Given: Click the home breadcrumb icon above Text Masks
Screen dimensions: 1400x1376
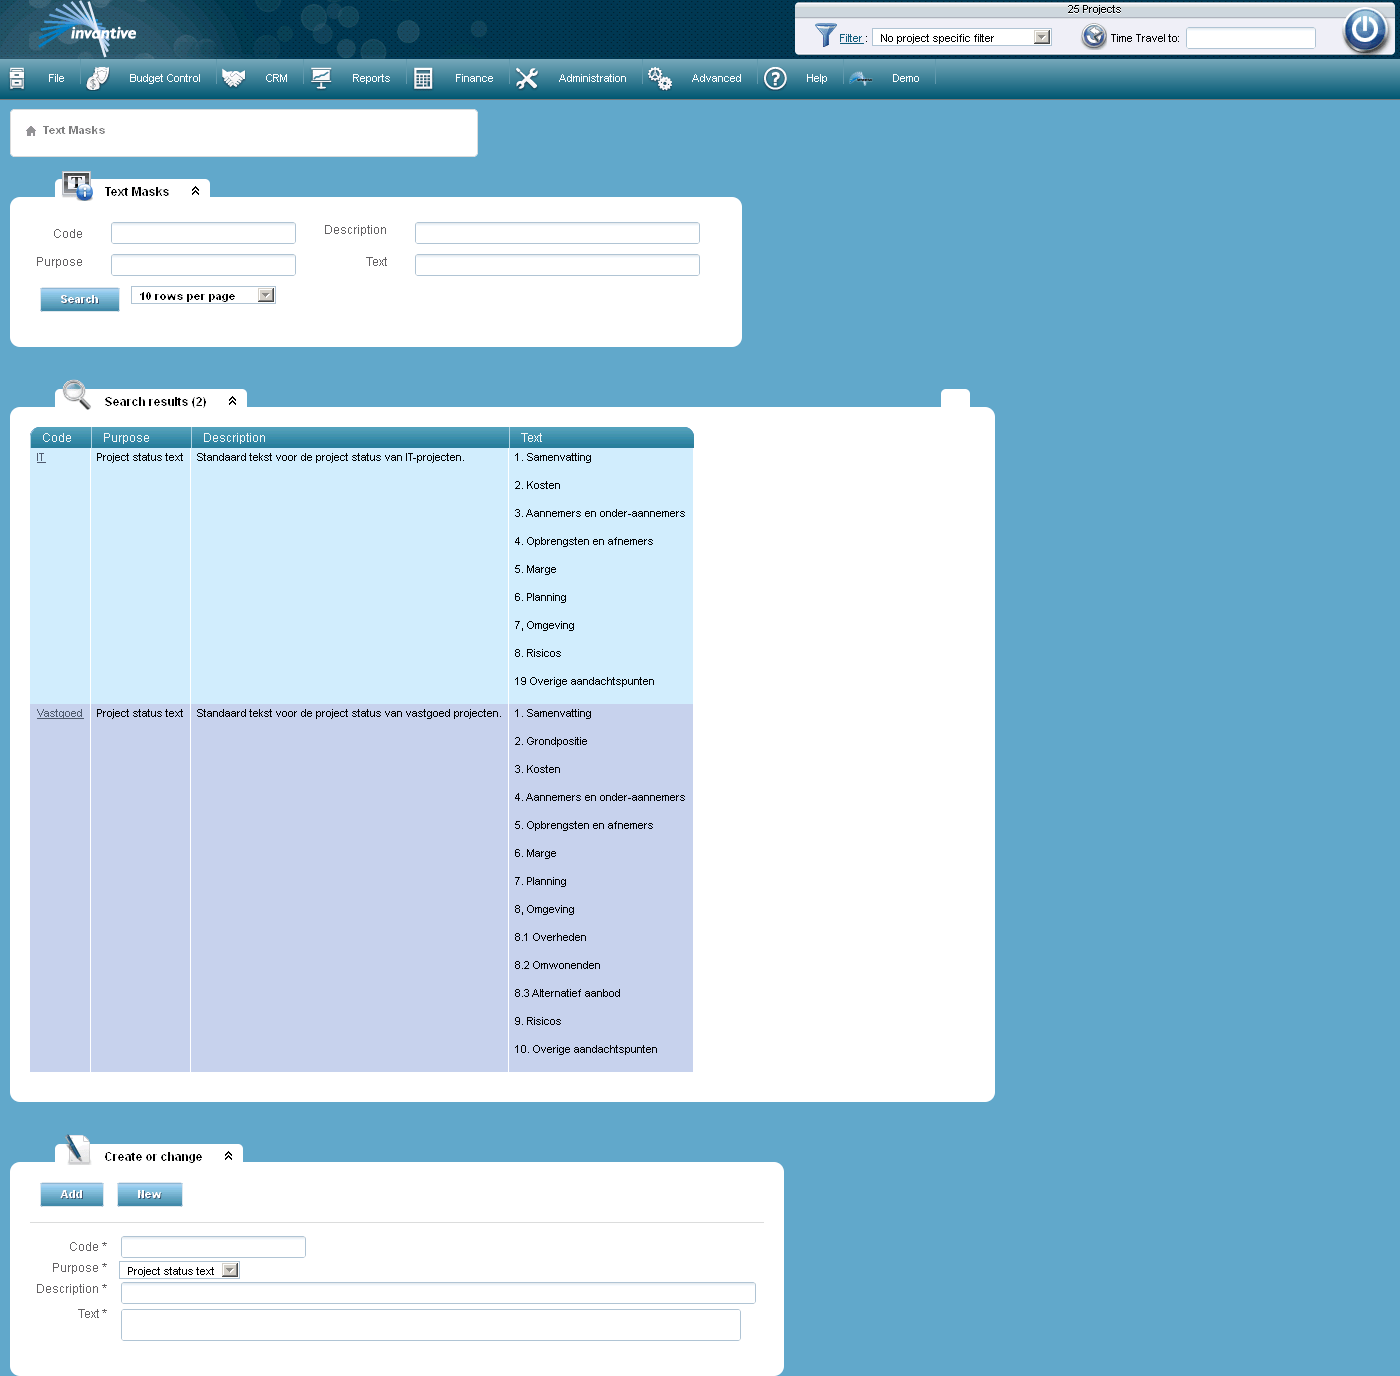Looking at the screenshot, I should click(x=29, y=130).
